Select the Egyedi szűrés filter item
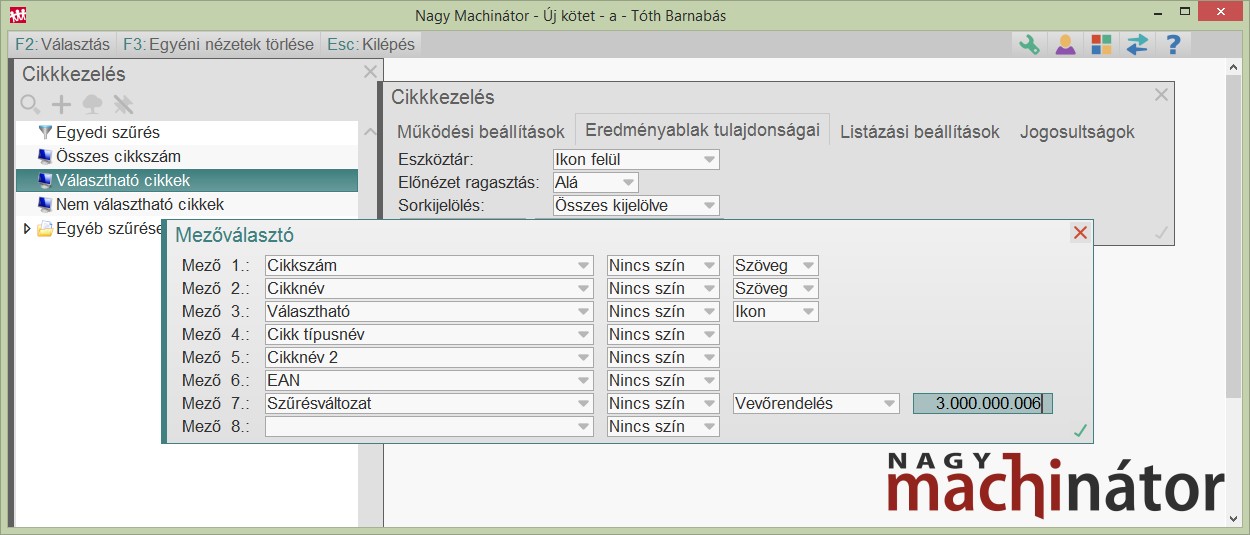 [x=108, y=132]
